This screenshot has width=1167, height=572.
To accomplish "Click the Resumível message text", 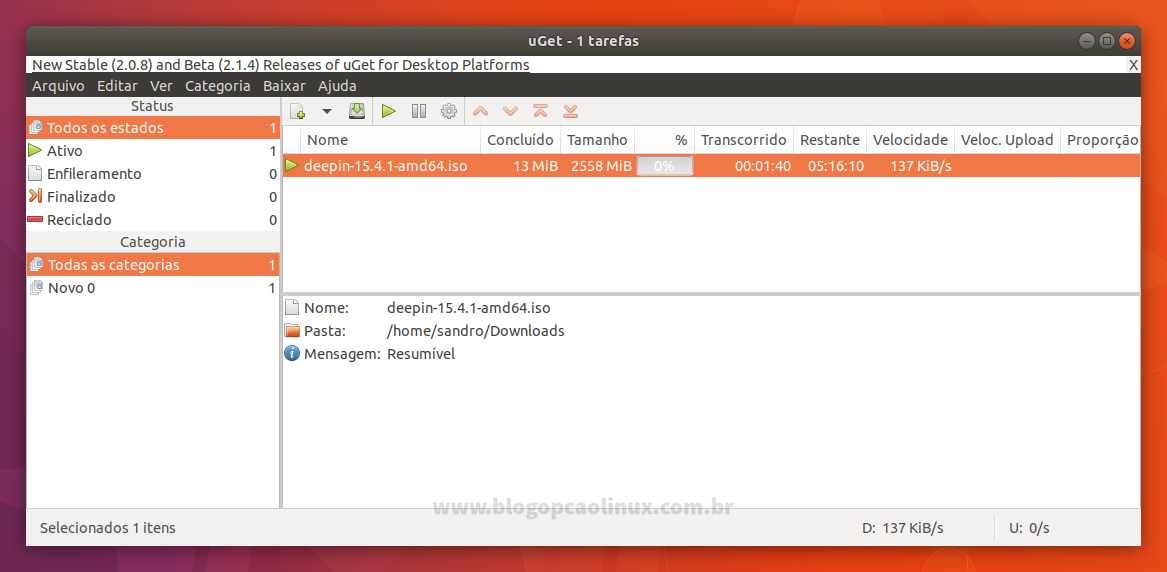I will pyautogui.click(x=421, y=354).
